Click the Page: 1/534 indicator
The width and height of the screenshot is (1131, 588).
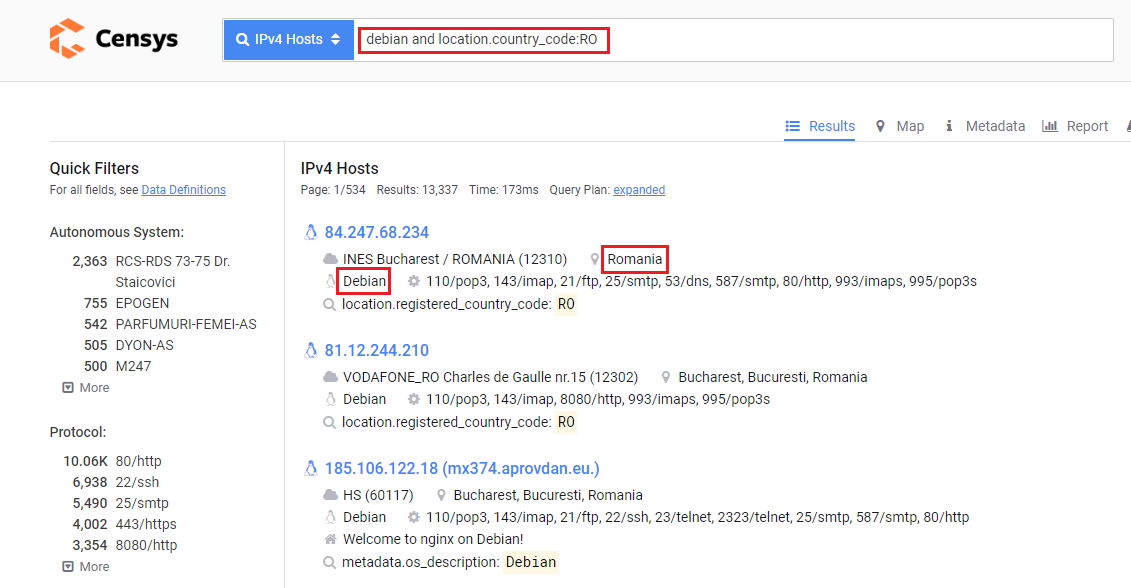pyautogui.click(x=333, y=190)
